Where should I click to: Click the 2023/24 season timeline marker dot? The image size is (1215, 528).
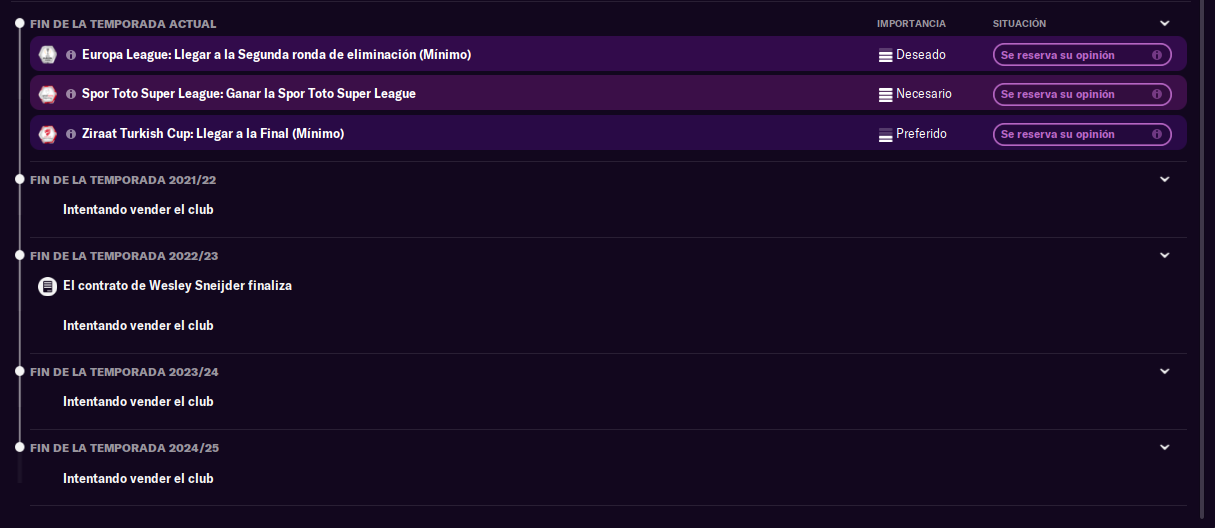tap(19, 371)
